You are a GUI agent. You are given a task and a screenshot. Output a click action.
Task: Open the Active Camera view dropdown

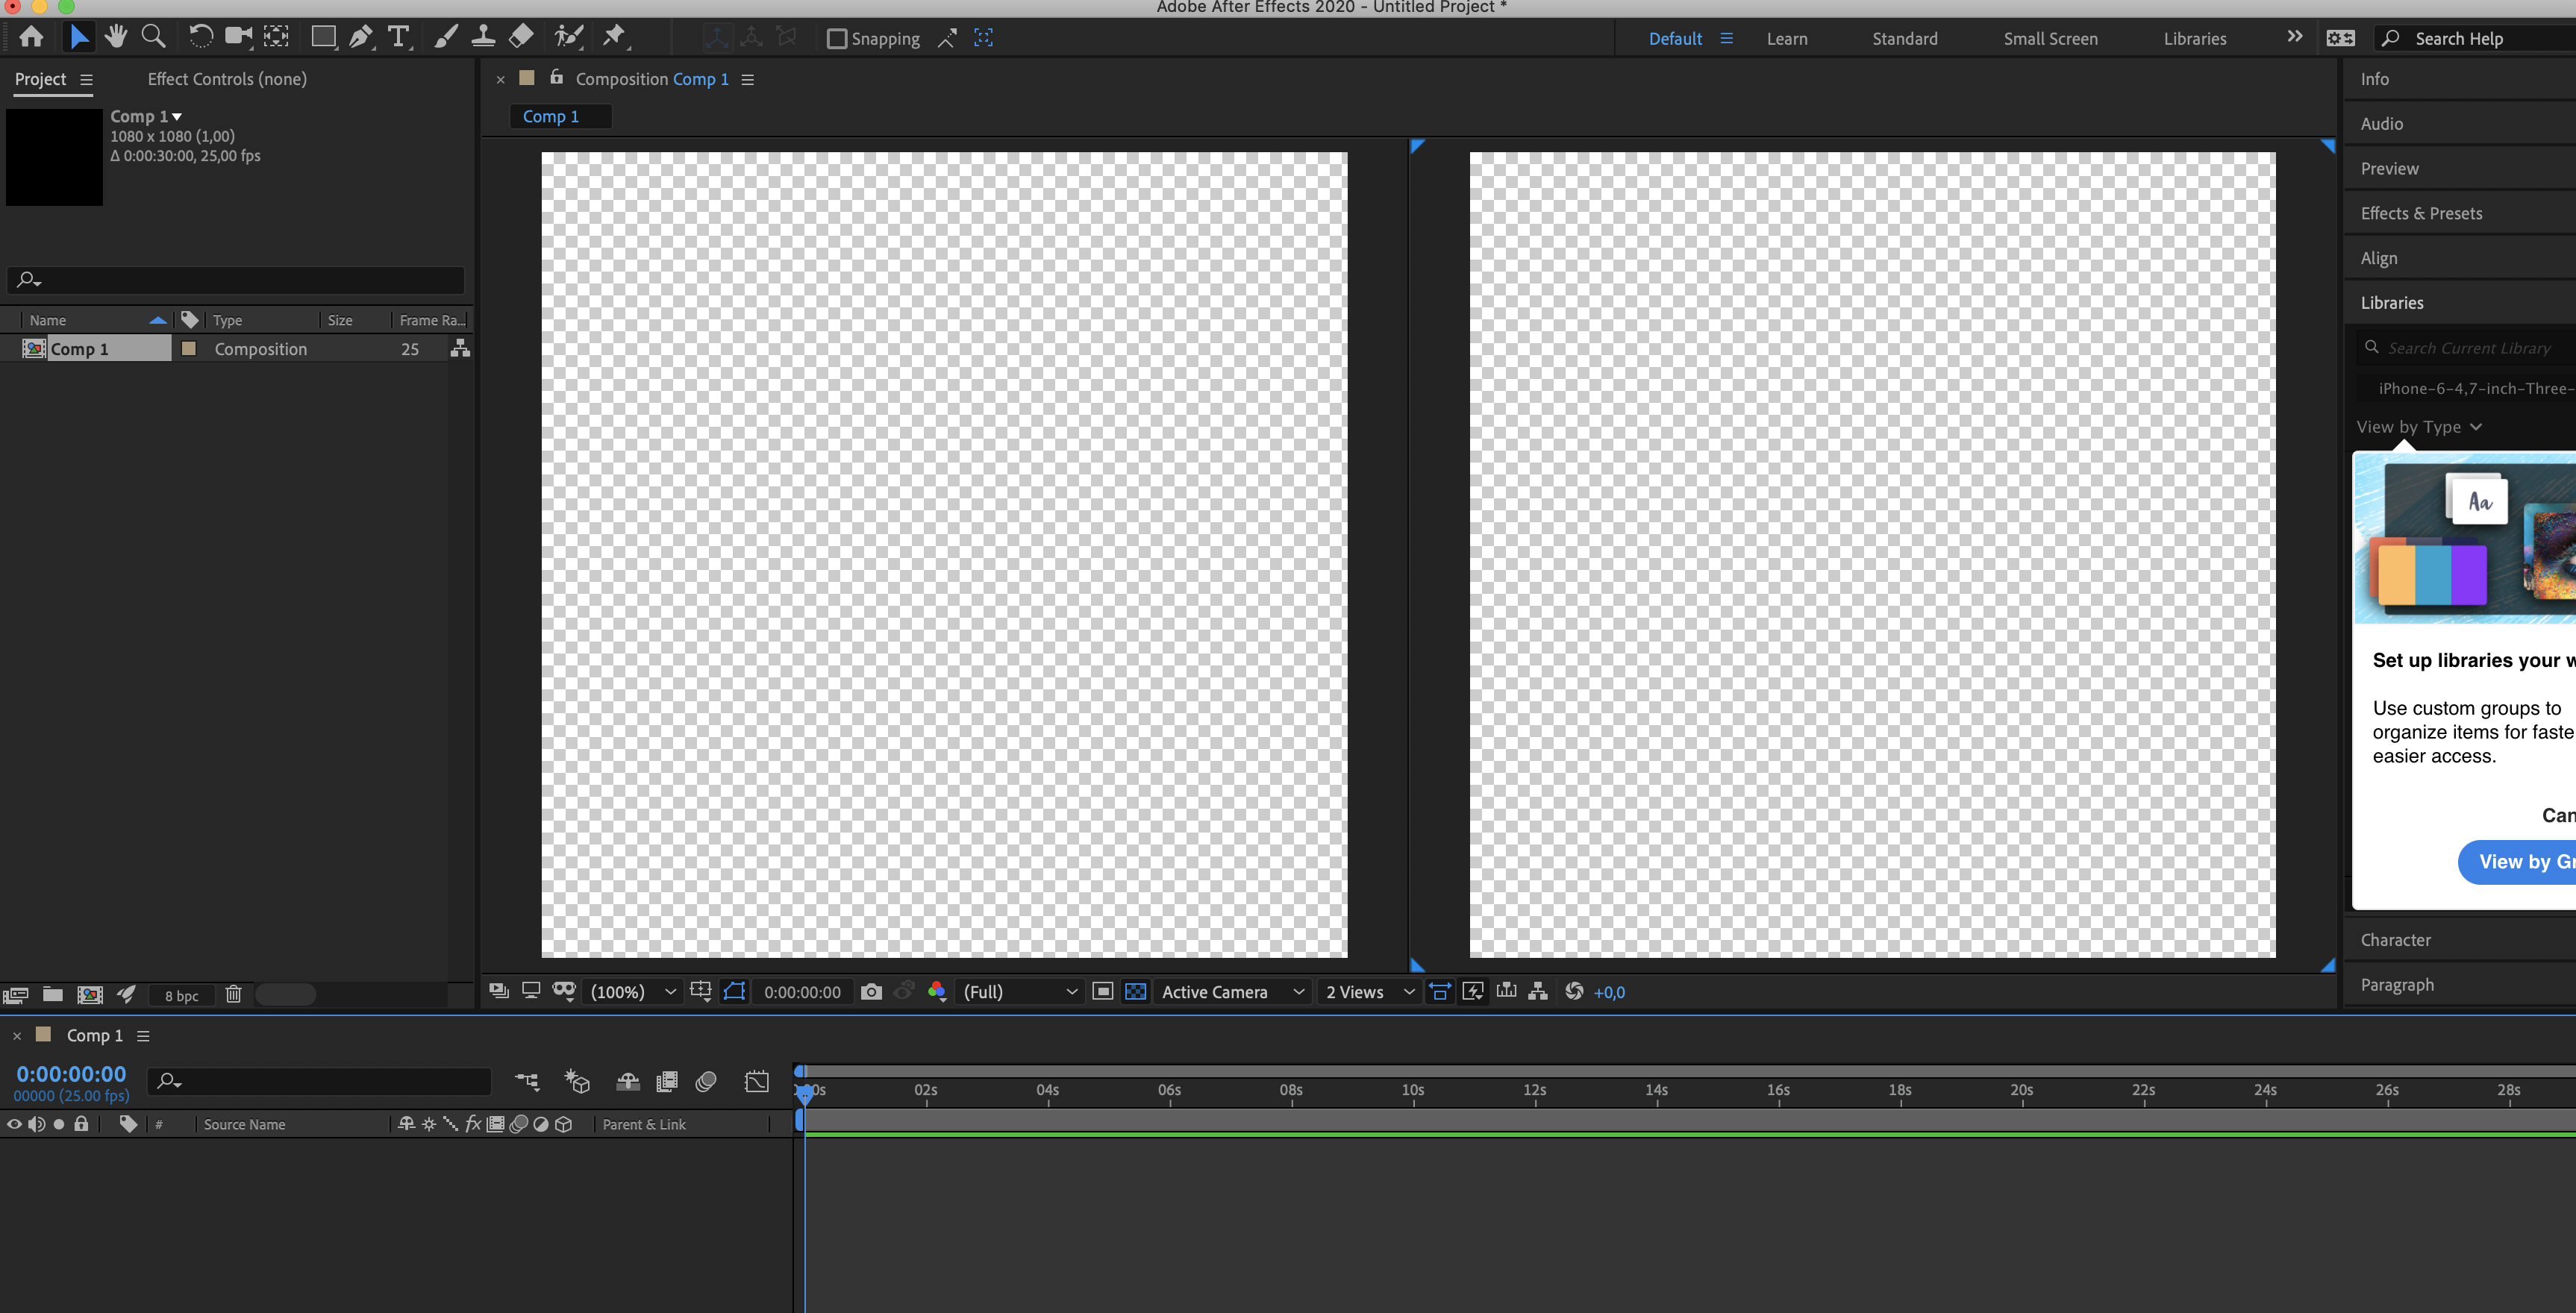[1232, 992]
